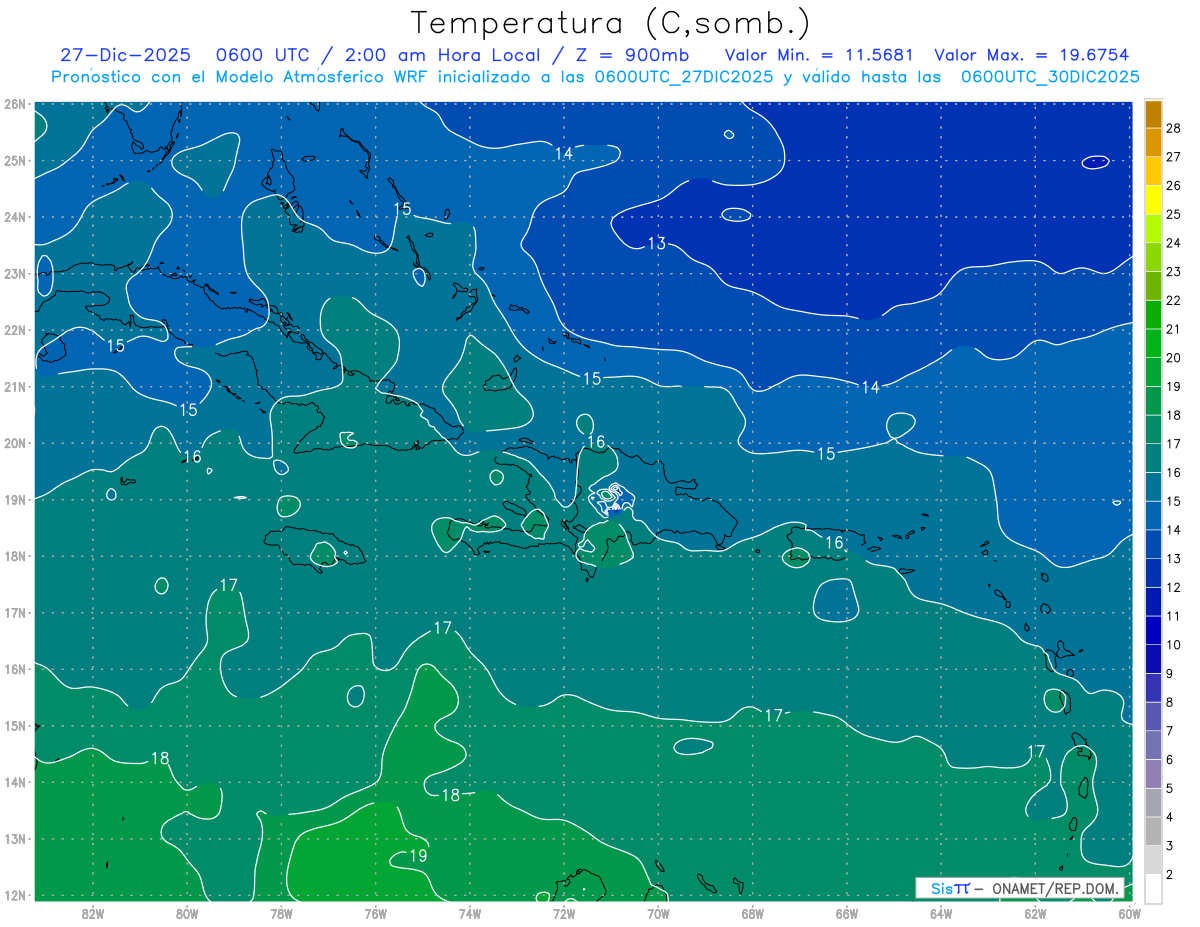Click the '13' contour label on the map
This screenshot has height=927, width=1200.
click(x=656, y=243)
